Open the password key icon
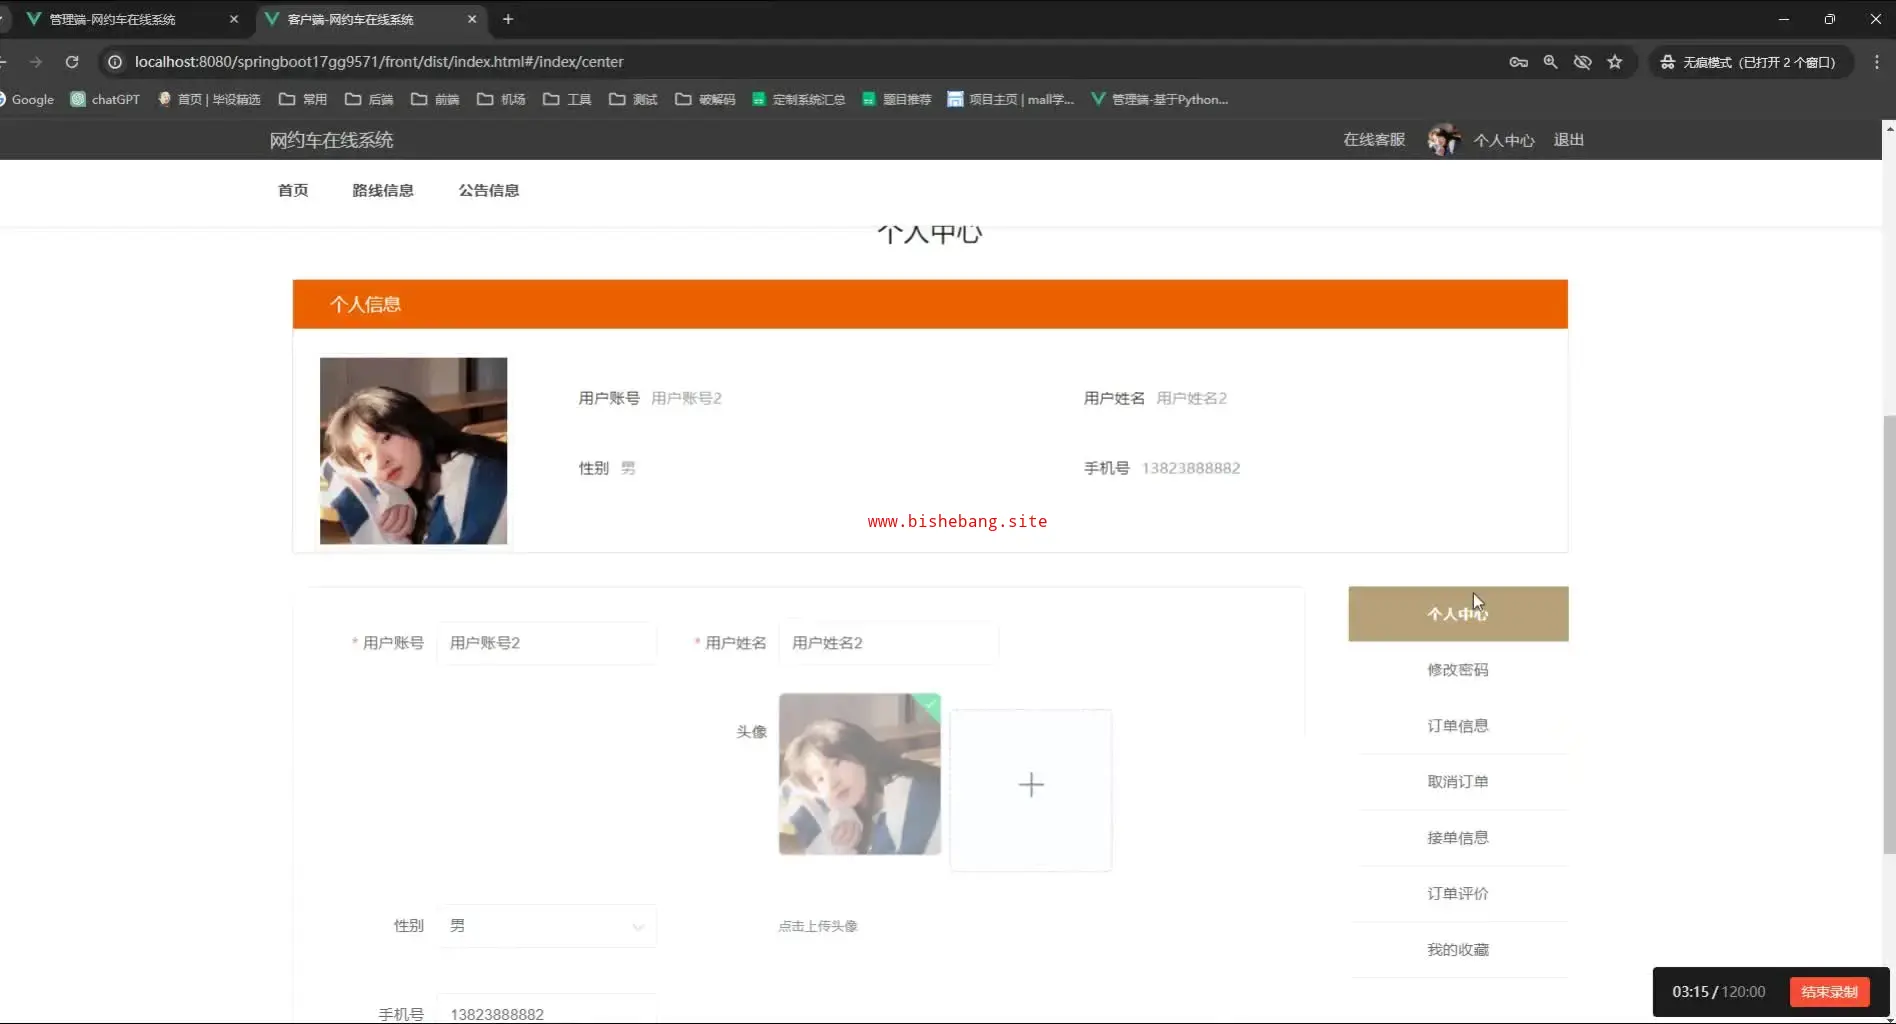This screenshot has height=1024, width=1896. pos(1518,62)
